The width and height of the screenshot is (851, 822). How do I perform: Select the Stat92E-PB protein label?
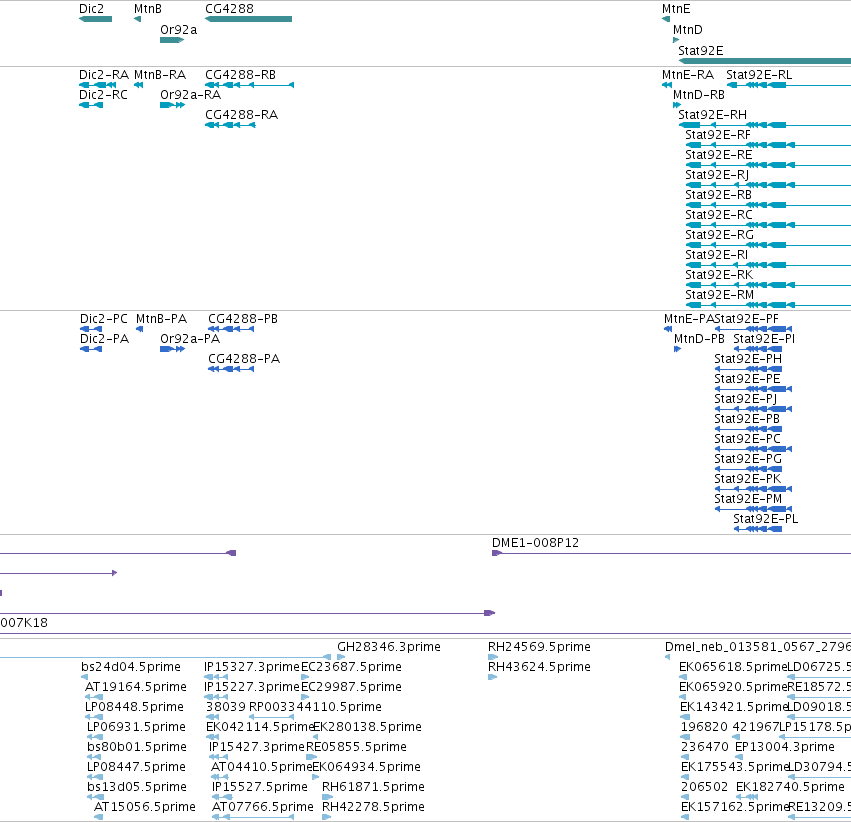747,419
